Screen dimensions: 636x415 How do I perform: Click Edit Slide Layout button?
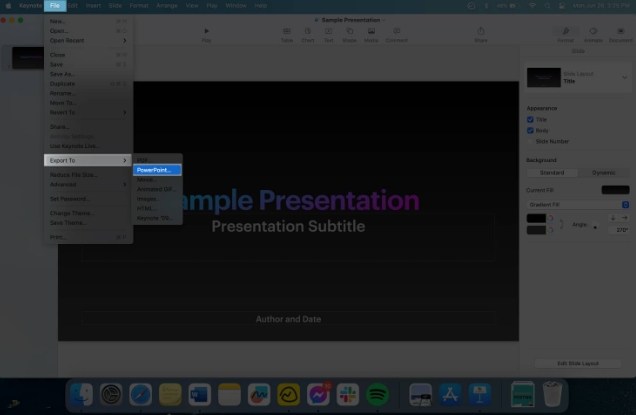(x=578, y=363)
